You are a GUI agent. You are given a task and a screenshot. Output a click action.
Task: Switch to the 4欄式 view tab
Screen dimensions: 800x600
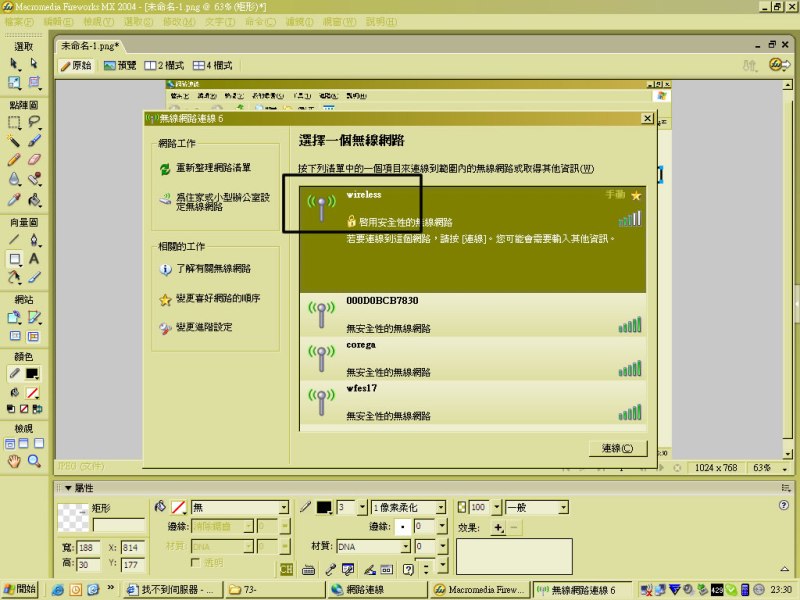(212, 65)
